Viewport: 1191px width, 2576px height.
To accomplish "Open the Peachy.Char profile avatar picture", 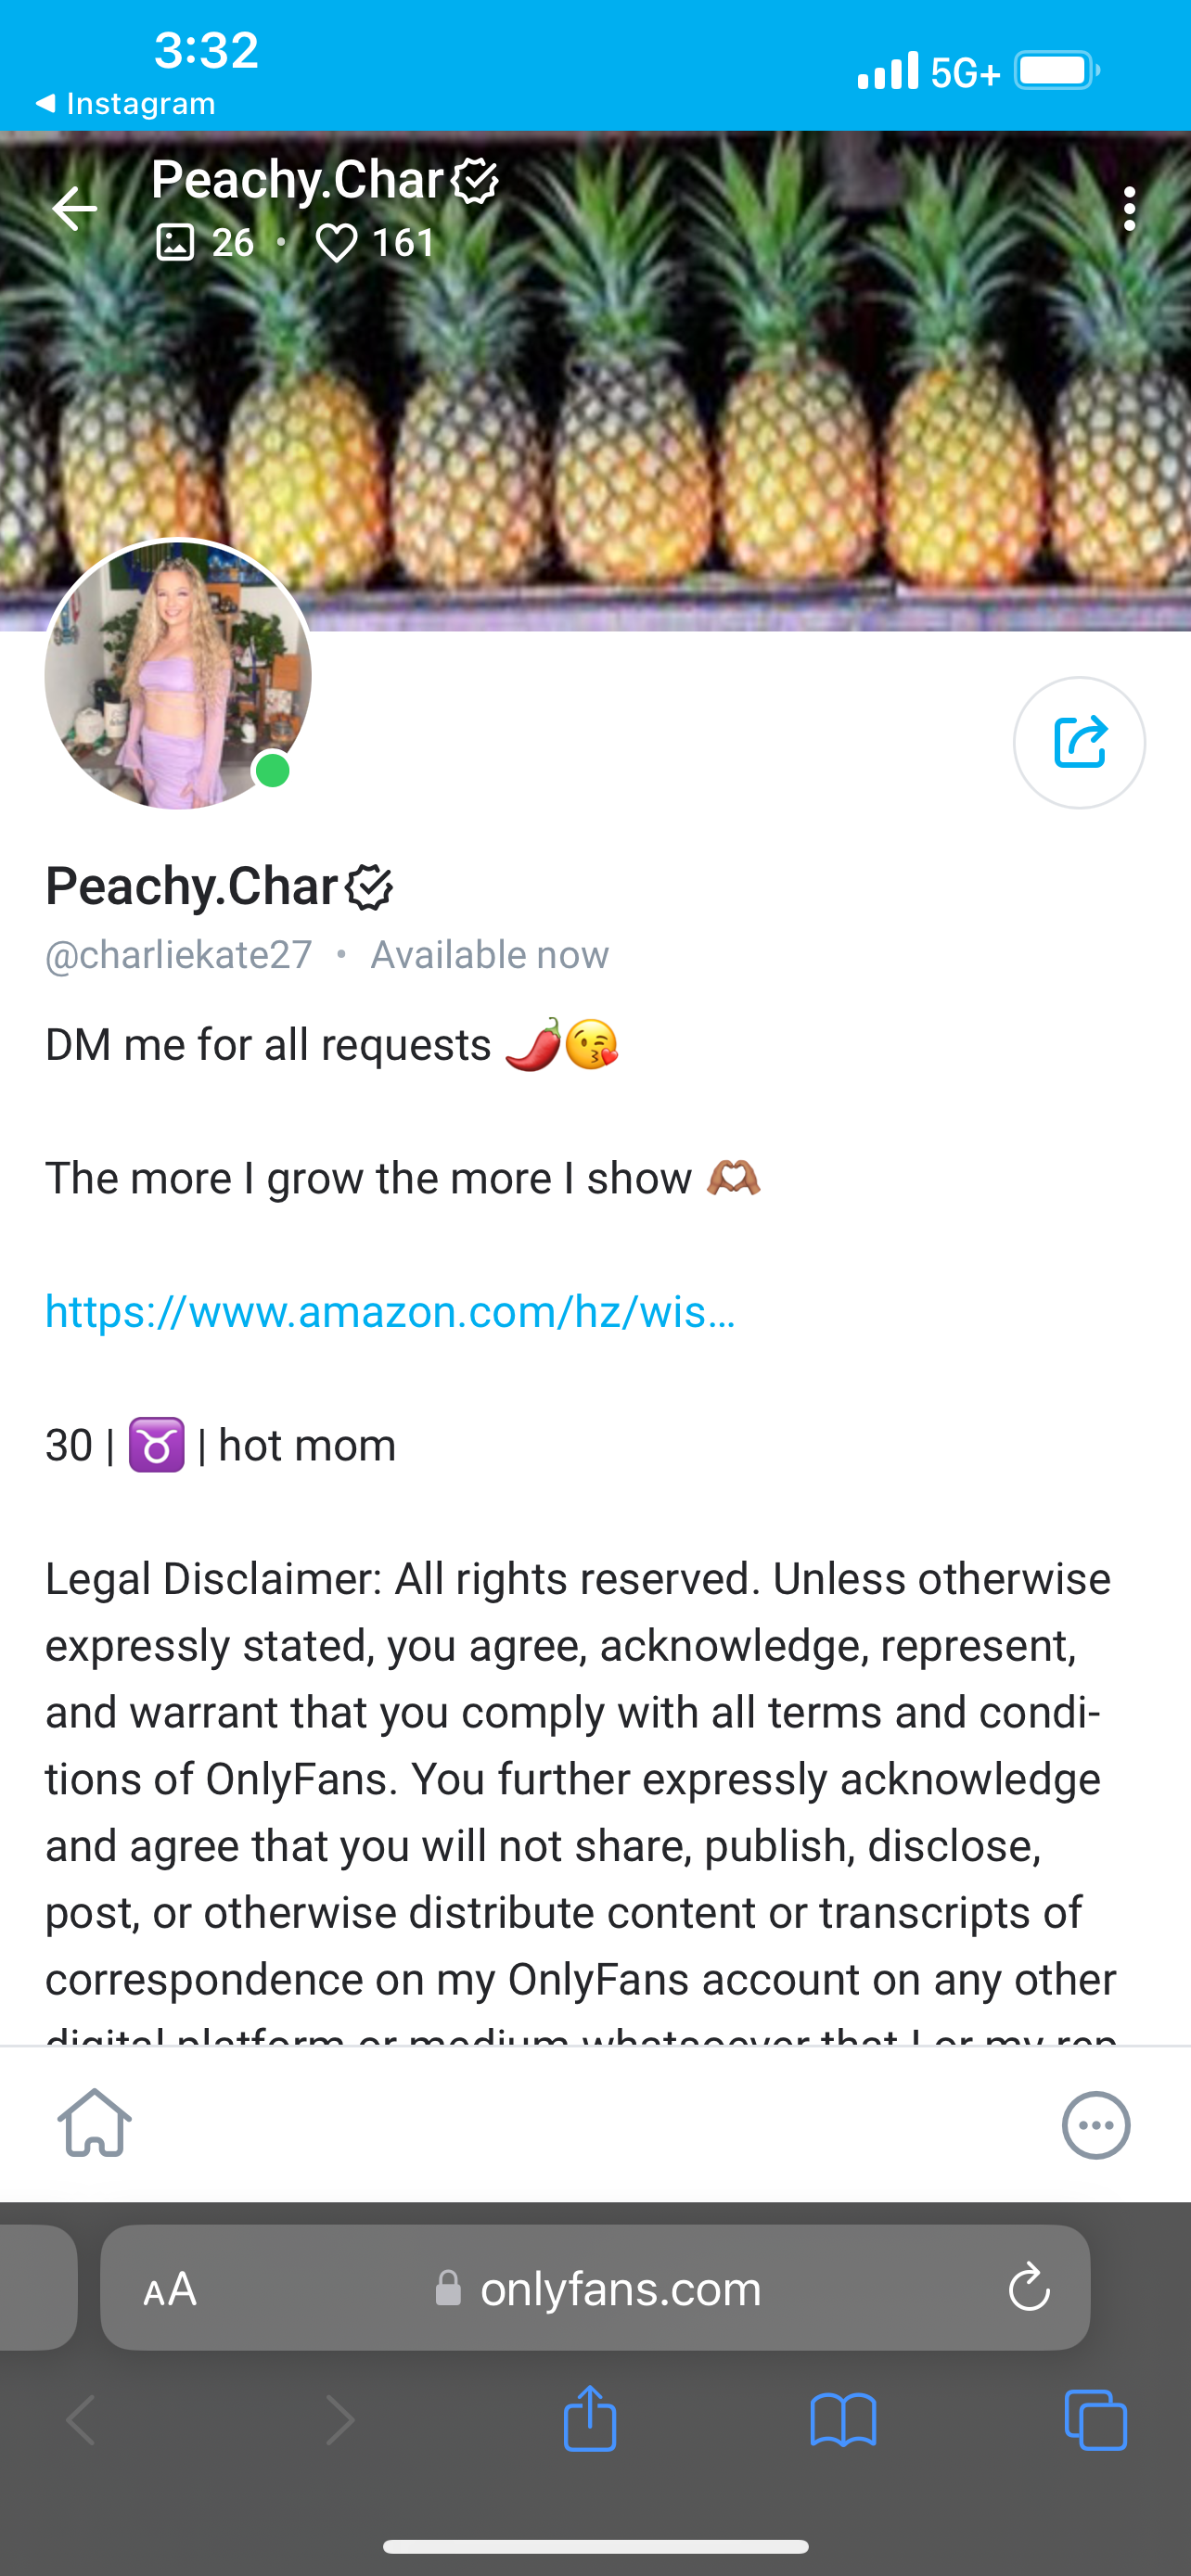I will [x=178, y=675].
